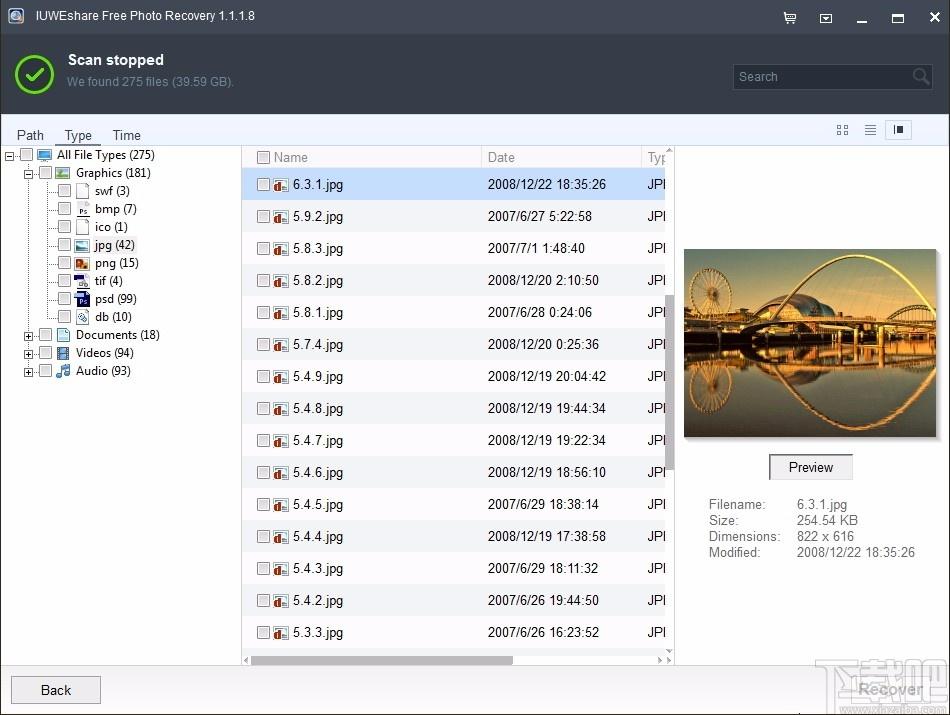Switch to thumbnail grid view
Viewport: 950px width, 715px height.
click(x=842, y=130)
